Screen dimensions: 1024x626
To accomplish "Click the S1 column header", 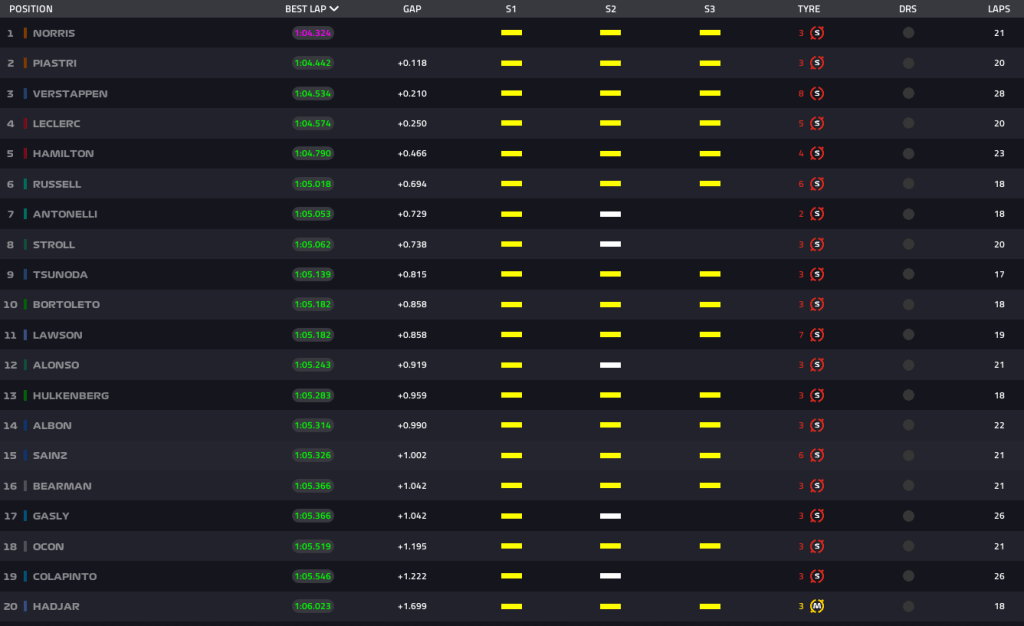I will pyautogui.click(x=511, y=9).
